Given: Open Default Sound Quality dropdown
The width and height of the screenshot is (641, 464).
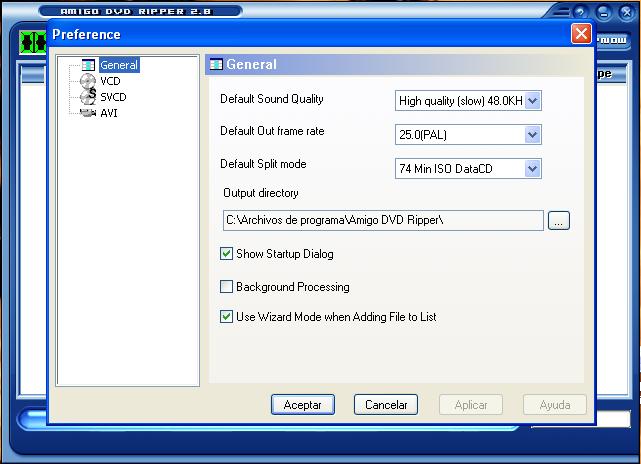Looking at the screenshot, I should point(532,101).
